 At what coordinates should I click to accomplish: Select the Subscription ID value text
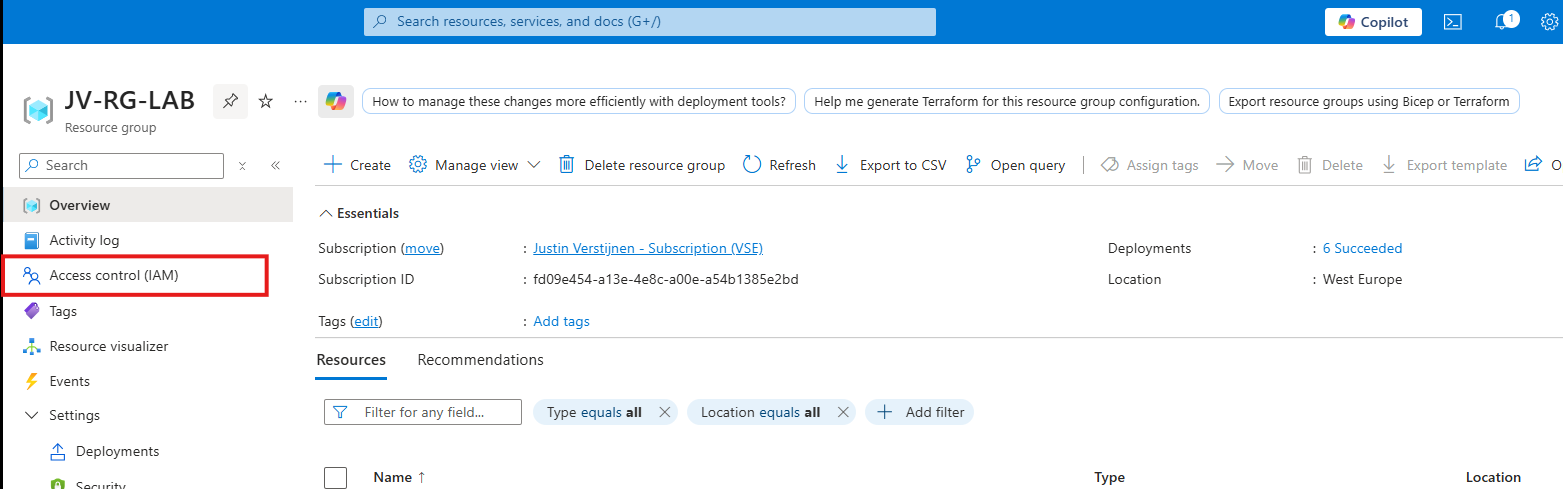pyautogui.click(x=666, y=279)
